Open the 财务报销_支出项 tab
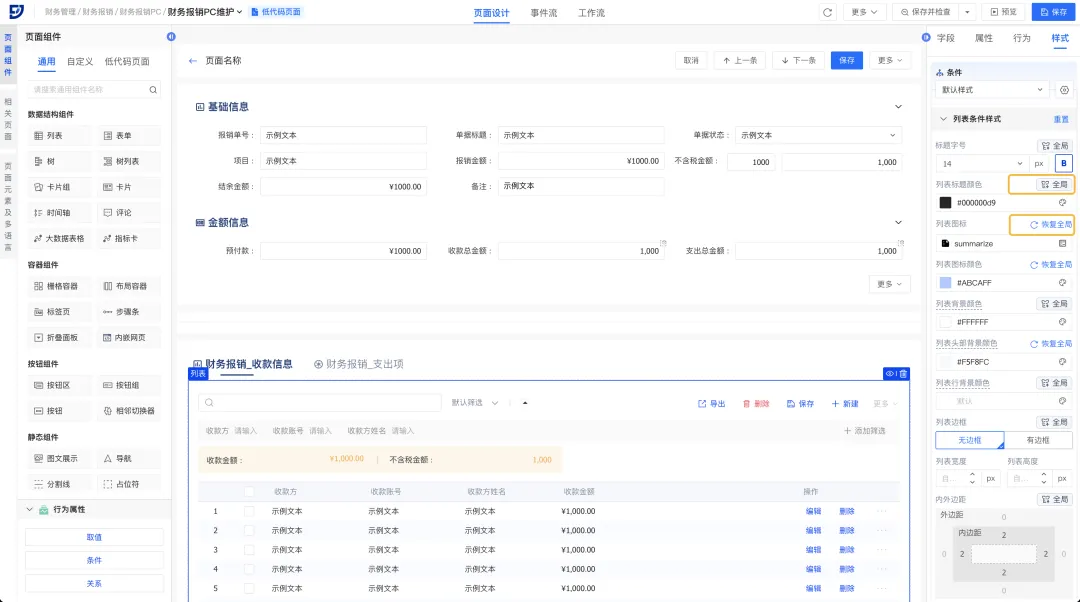The height and width of the screenshot is (602, 1080). pos(358,364)
